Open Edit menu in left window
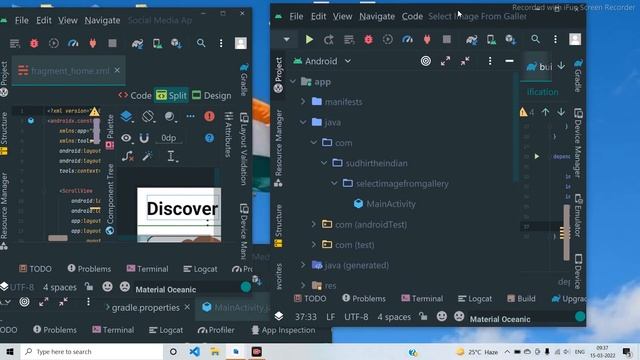 [43, 20]
